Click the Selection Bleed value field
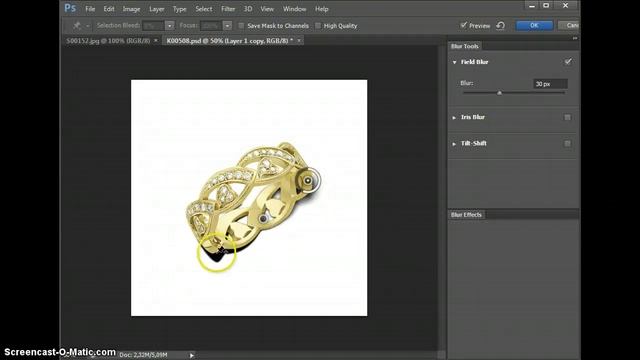 153,26
